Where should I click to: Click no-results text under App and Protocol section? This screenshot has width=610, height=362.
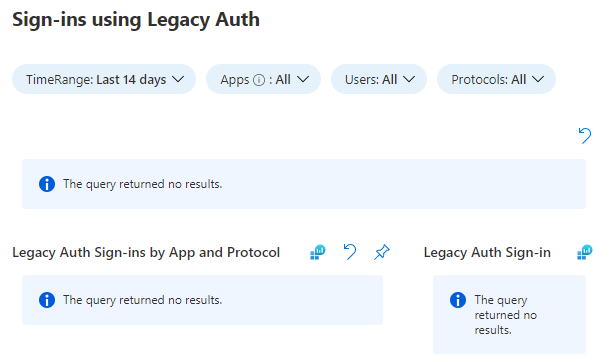(x=142, y=300)
